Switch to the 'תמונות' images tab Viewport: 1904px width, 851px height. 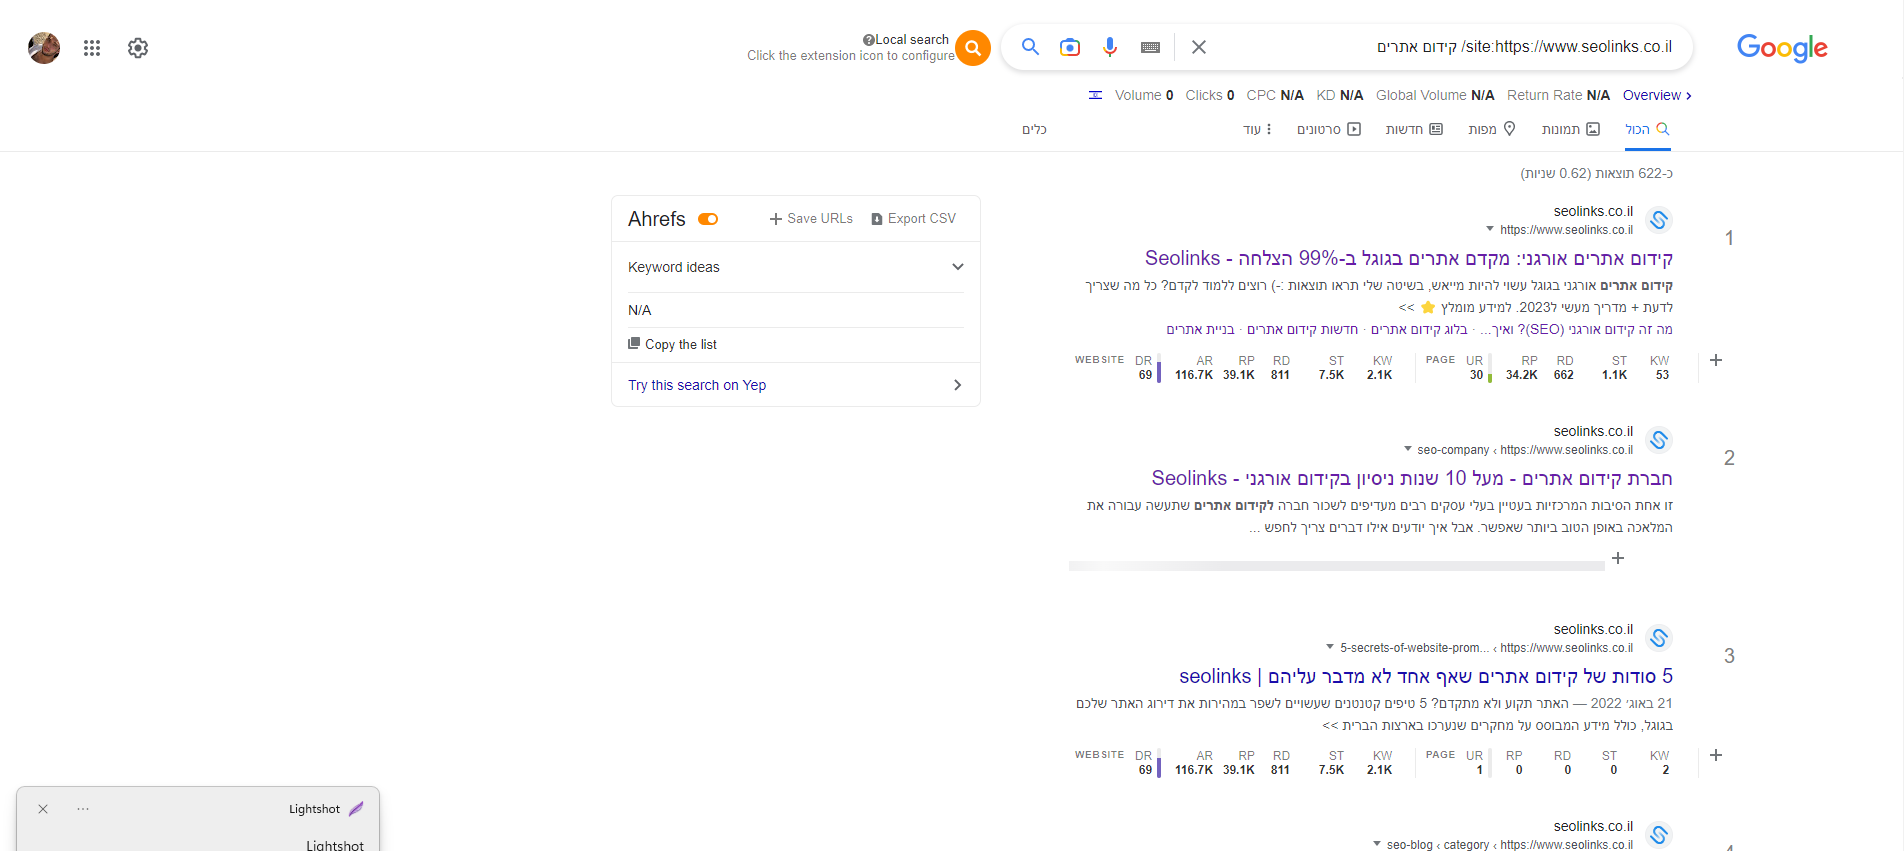coord(1571,129)
